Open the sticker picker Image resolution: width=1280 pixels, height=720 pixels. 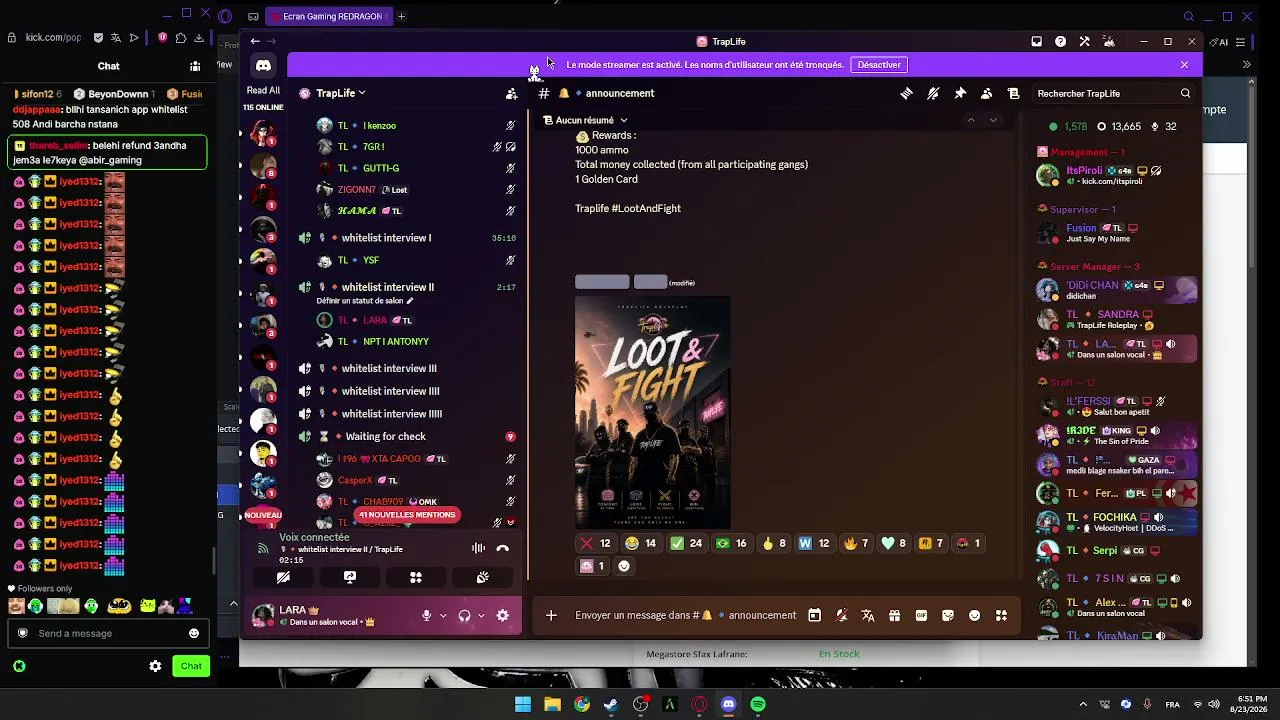pyautogui.click(x=948, y=615)
